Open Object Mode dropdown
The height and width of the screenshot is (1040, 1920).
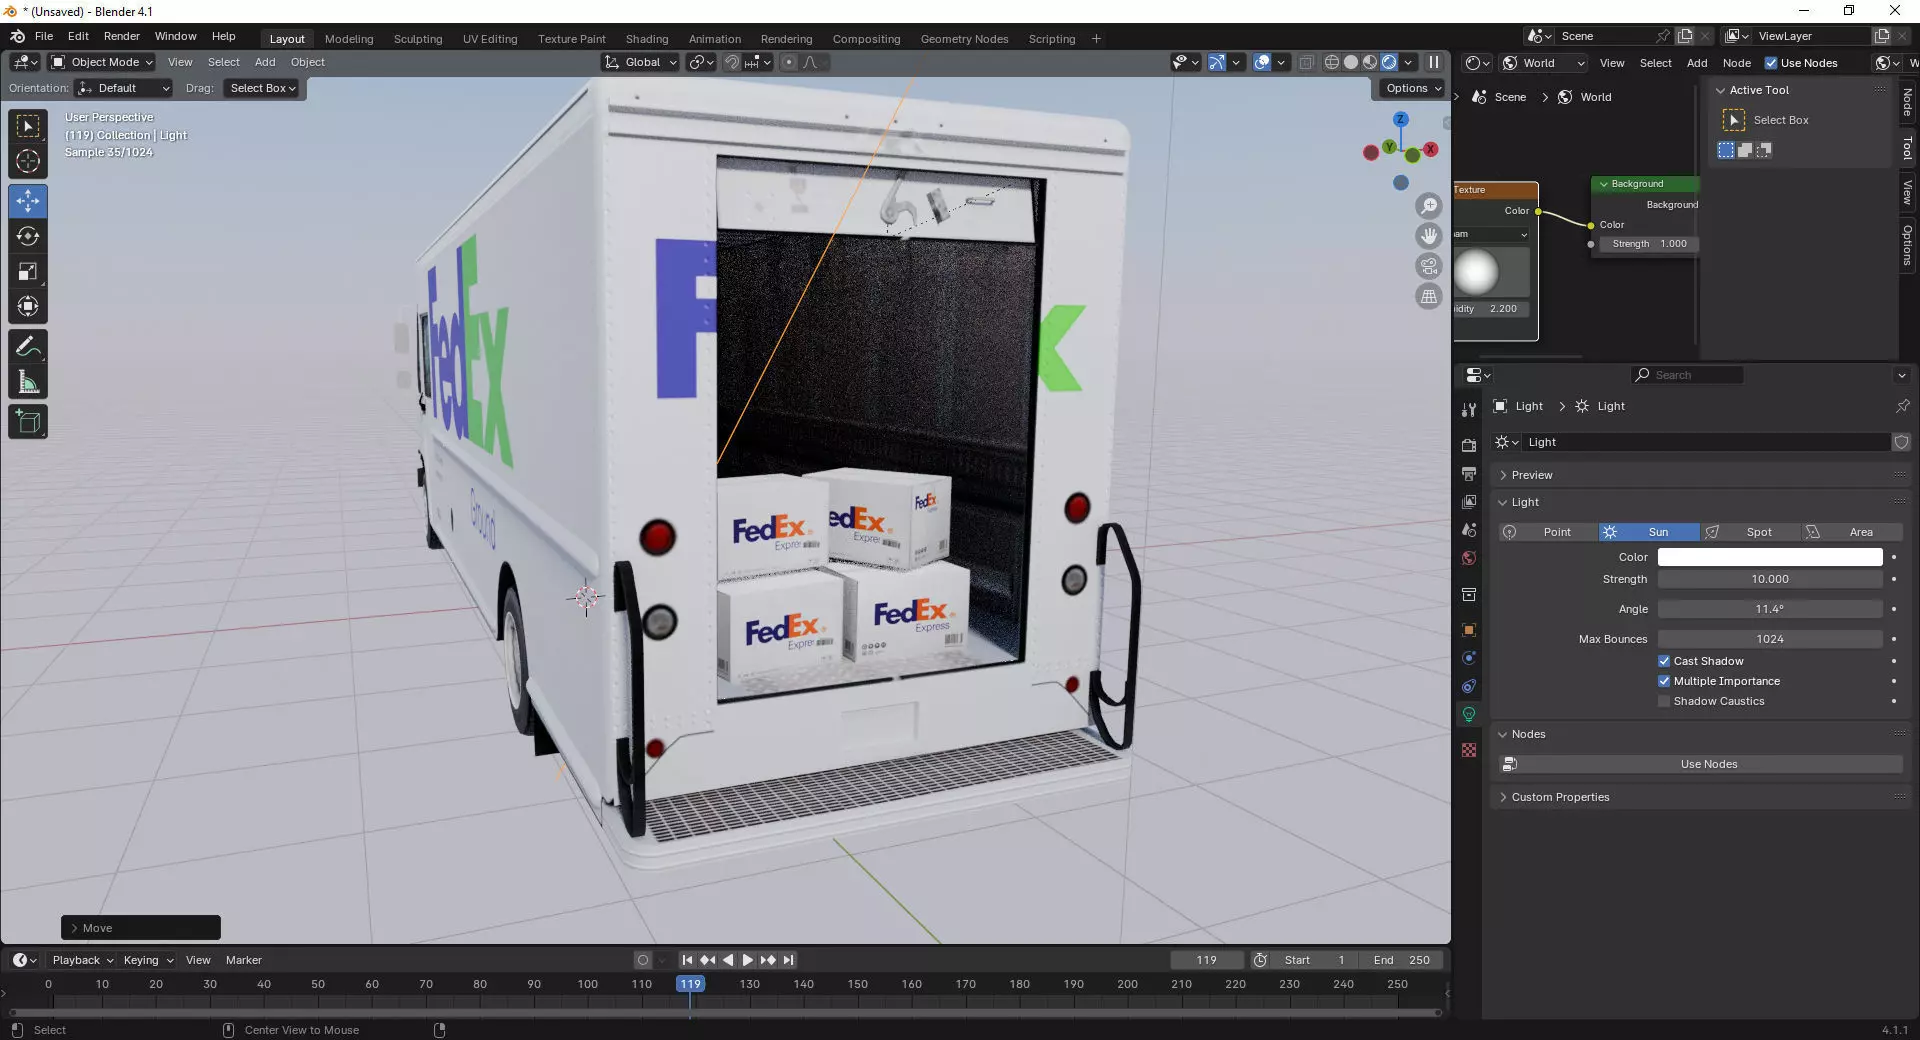point(102,62)
